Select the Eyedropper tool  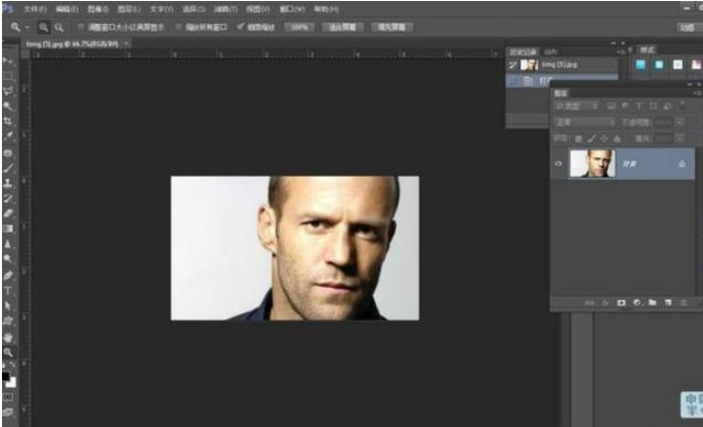[8, 137]
